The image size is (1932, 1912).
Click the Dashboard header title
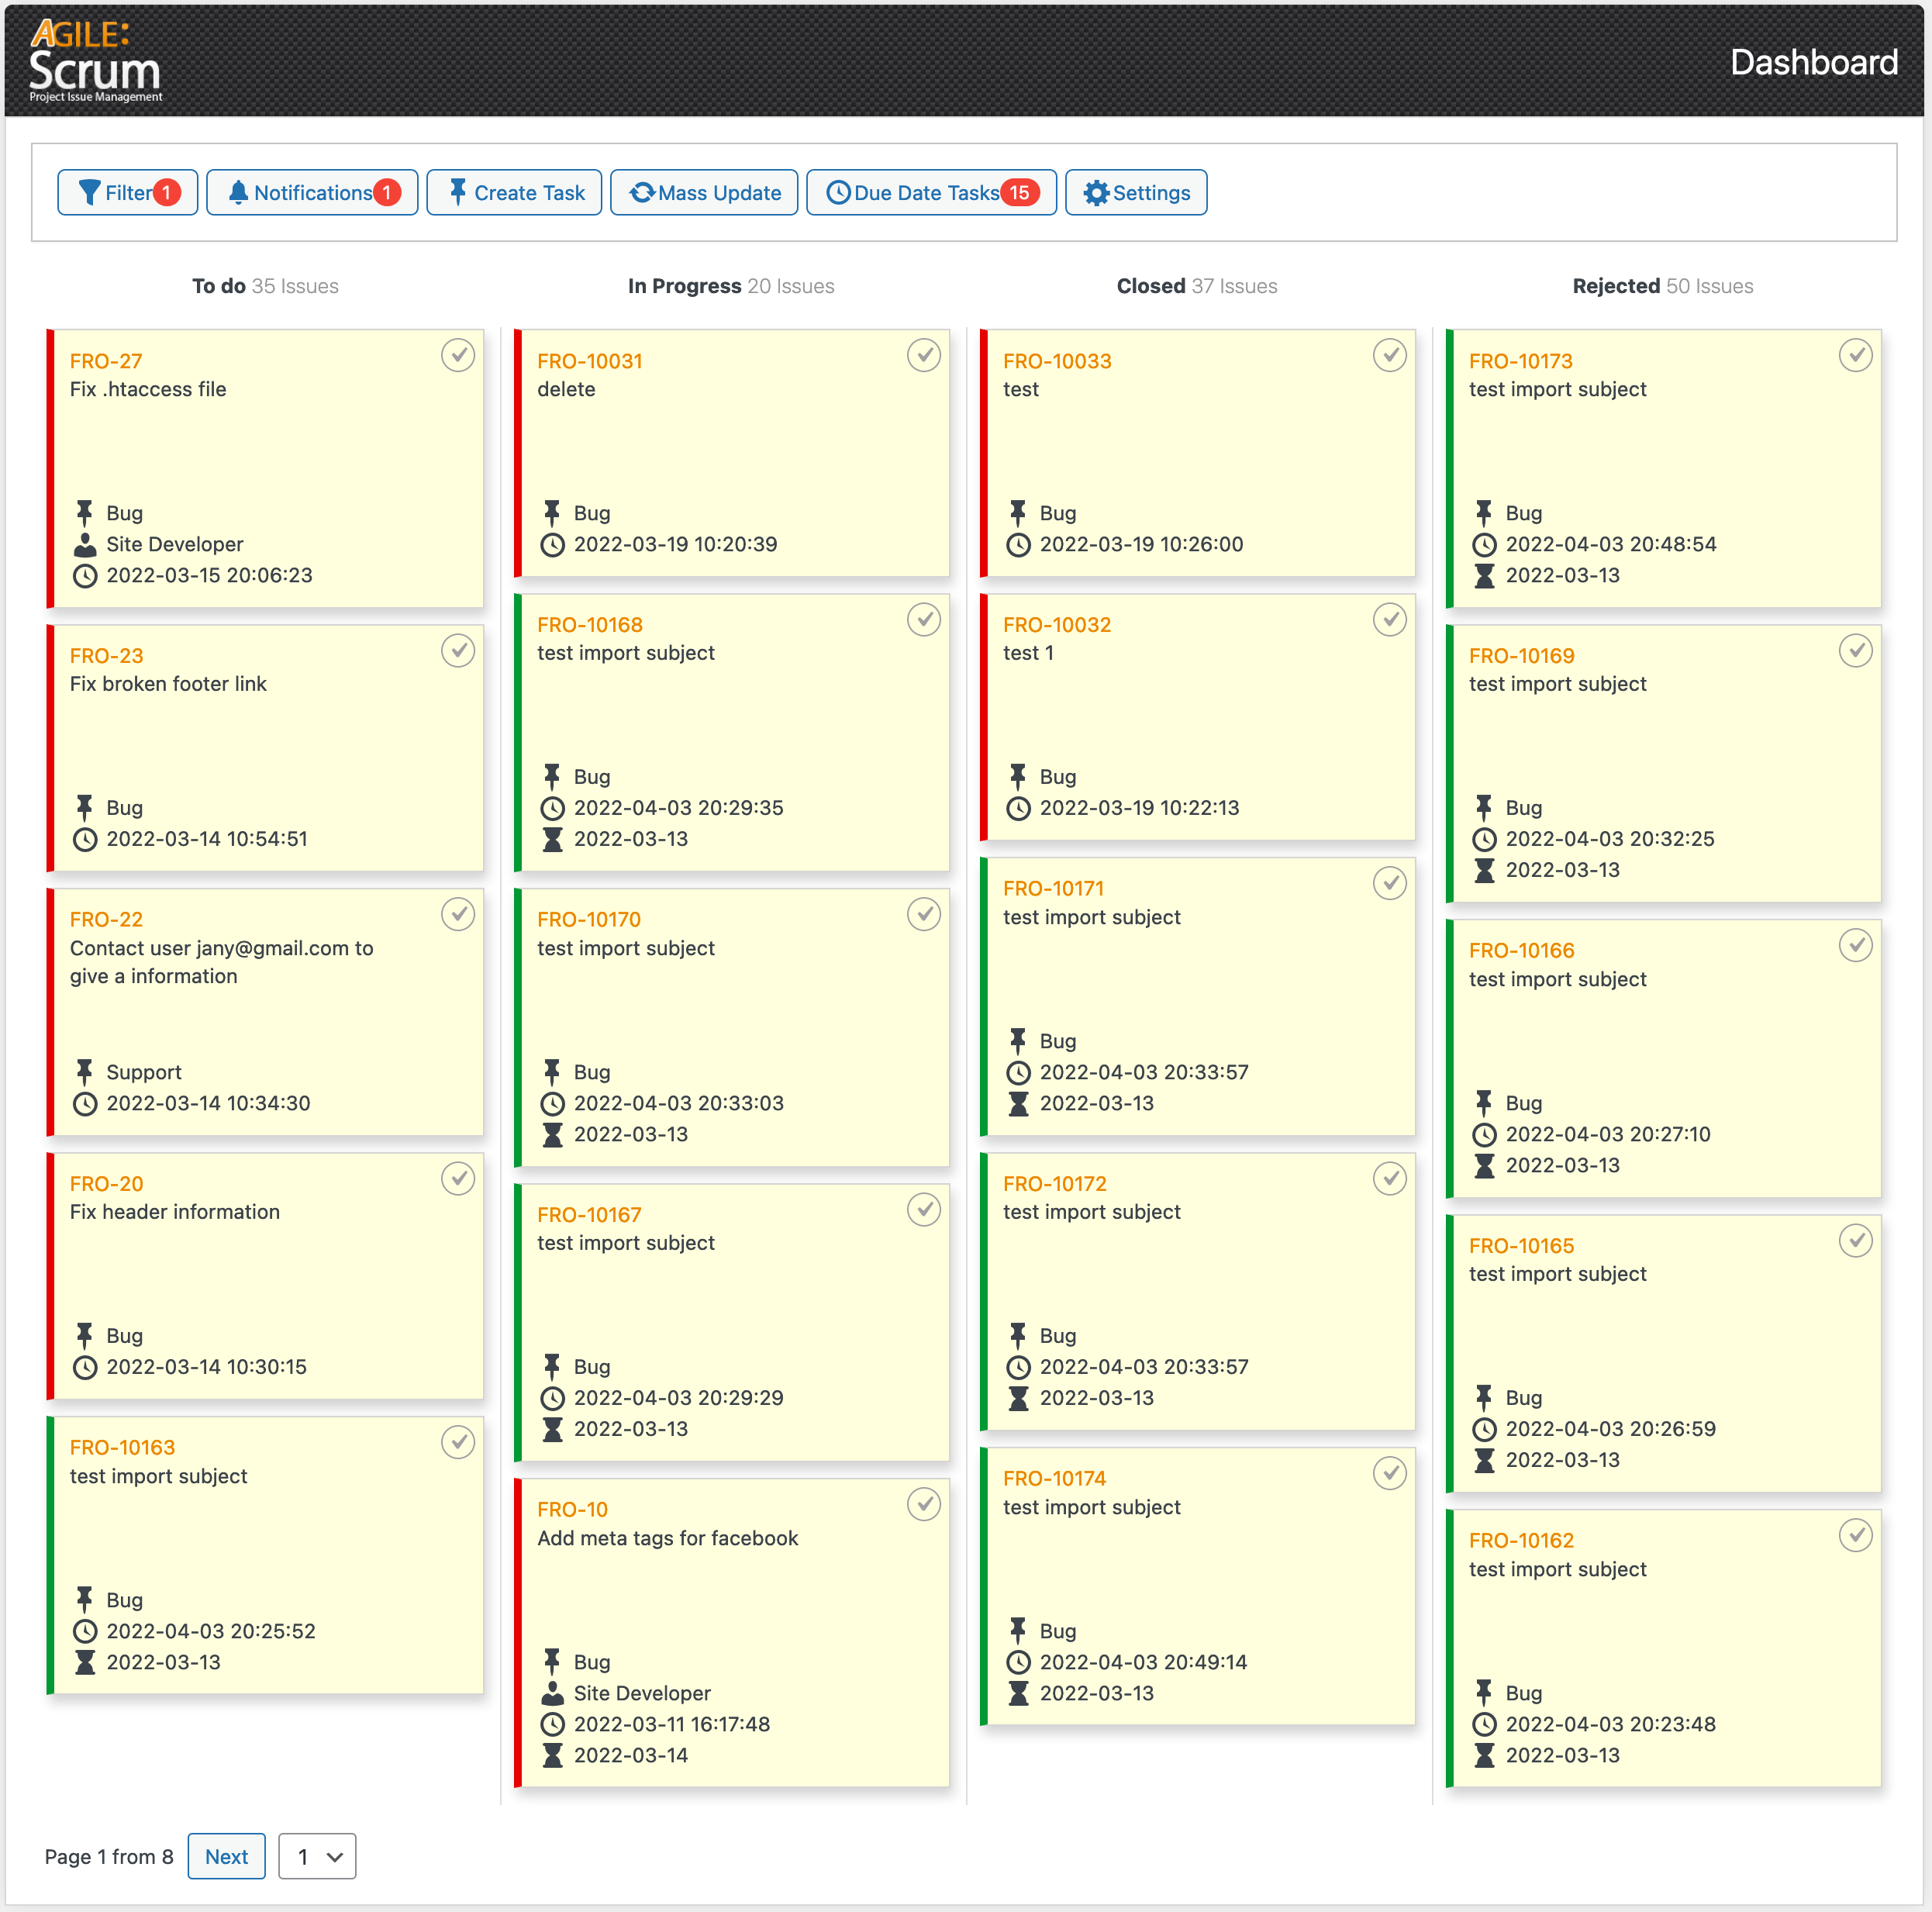tap(1814, 62)
